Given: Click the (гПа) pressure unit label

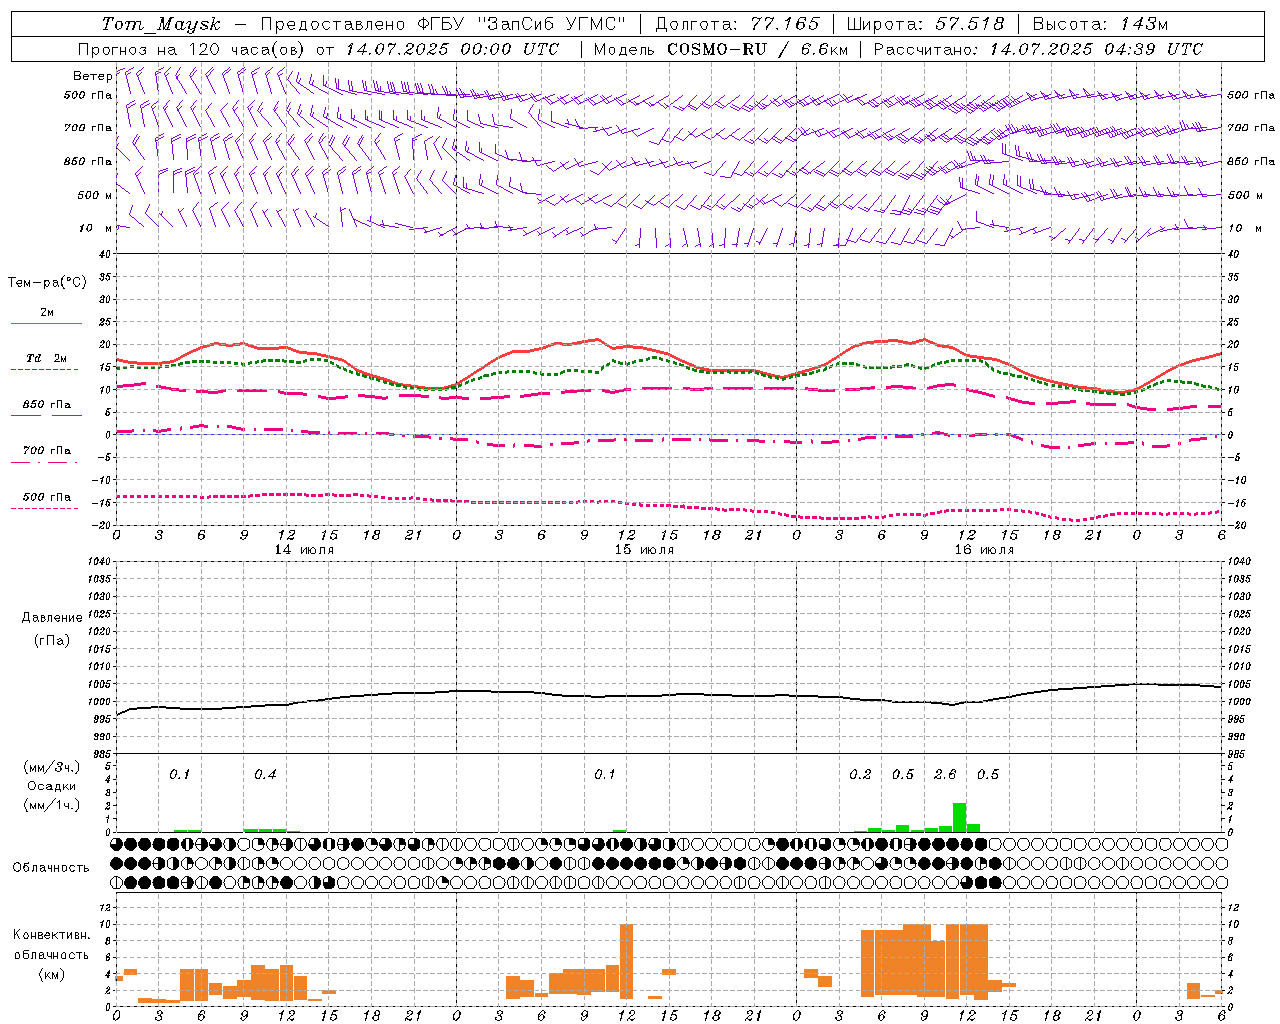Looking at the screenshot, I should pos(52,641).
